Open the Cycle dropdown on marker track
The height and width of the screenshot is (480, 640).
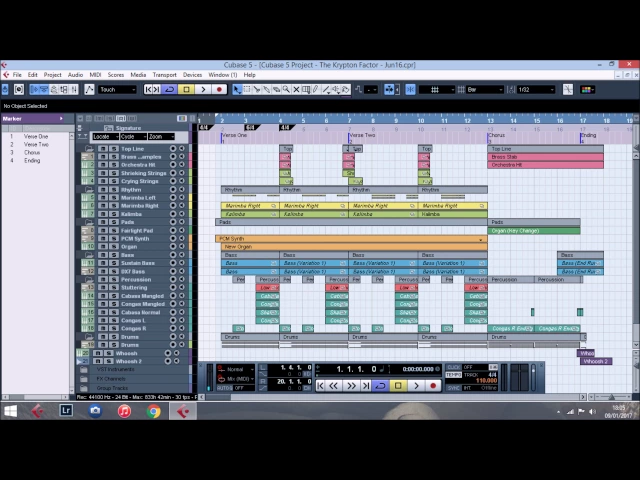133,137
